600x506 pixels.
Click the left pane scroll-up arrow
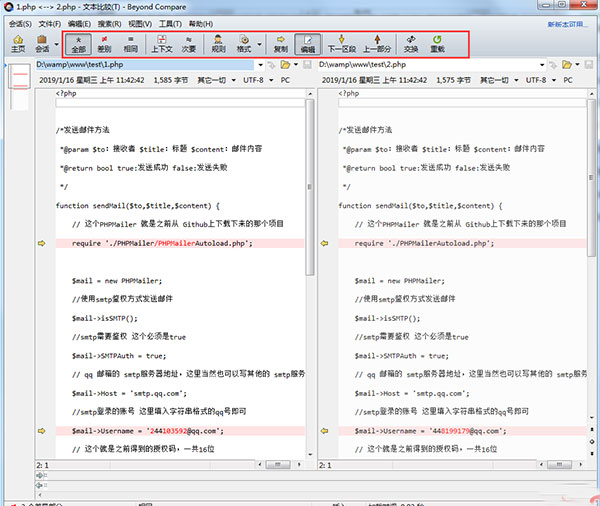(x=310, y=94)
